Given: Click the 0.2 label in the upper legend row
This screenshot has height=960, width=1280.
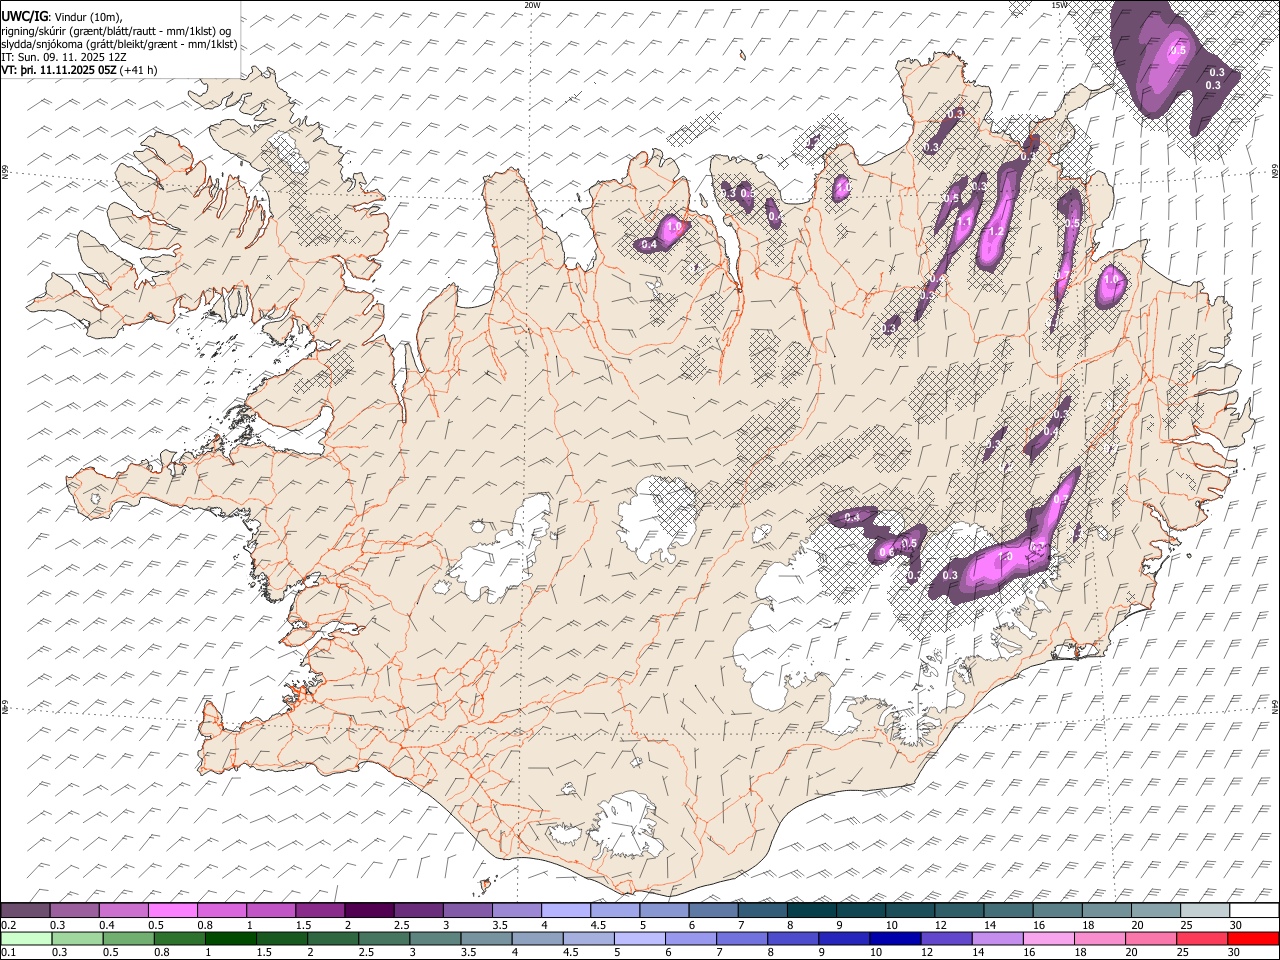Looking at the screenshot, I should [8, 925].
